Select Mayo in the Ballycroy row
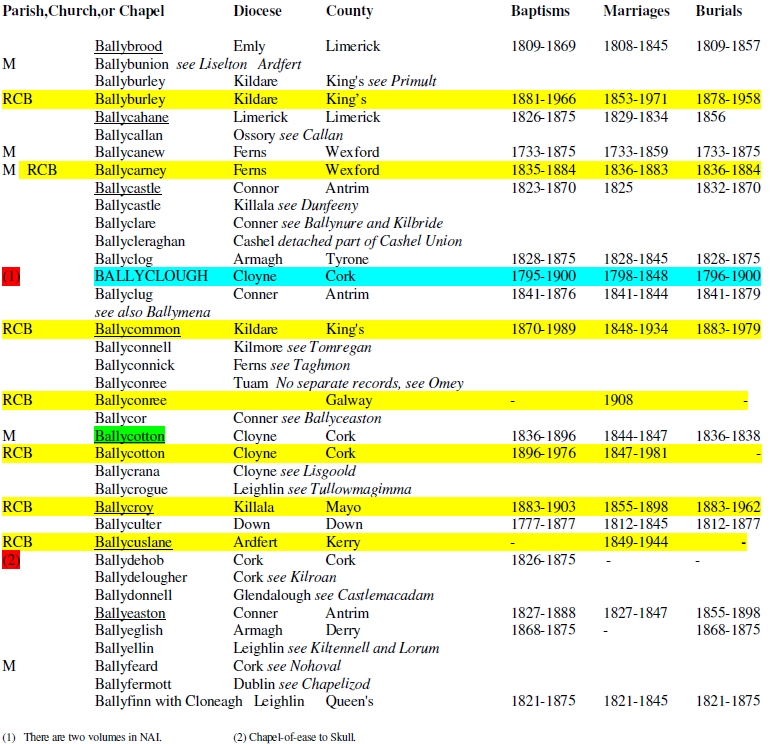Viewport: 772px width, 744px height. (x=343, y=507)
